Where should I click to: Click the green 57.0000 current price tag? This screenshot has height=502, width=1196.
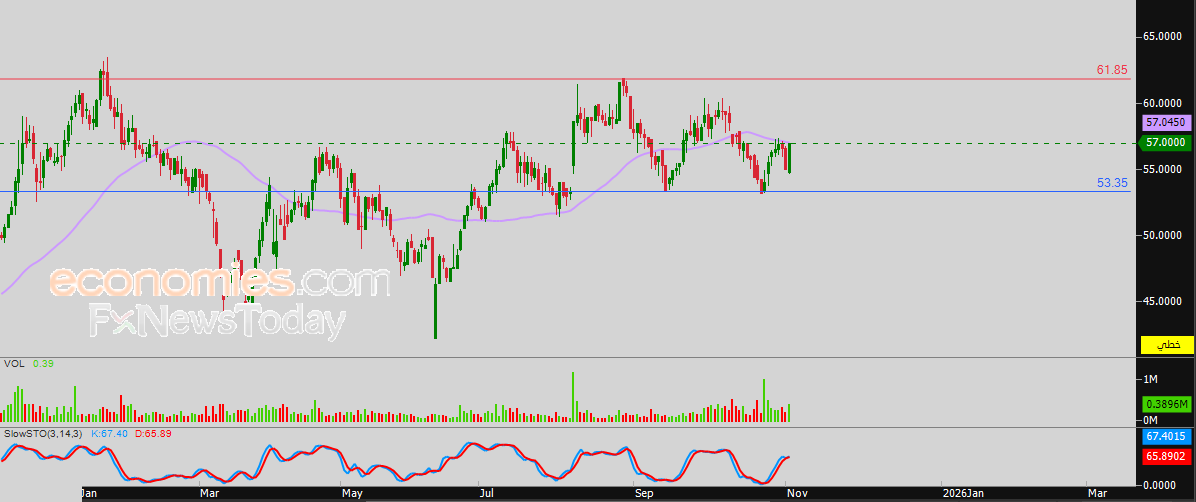tap(1166, 143)
